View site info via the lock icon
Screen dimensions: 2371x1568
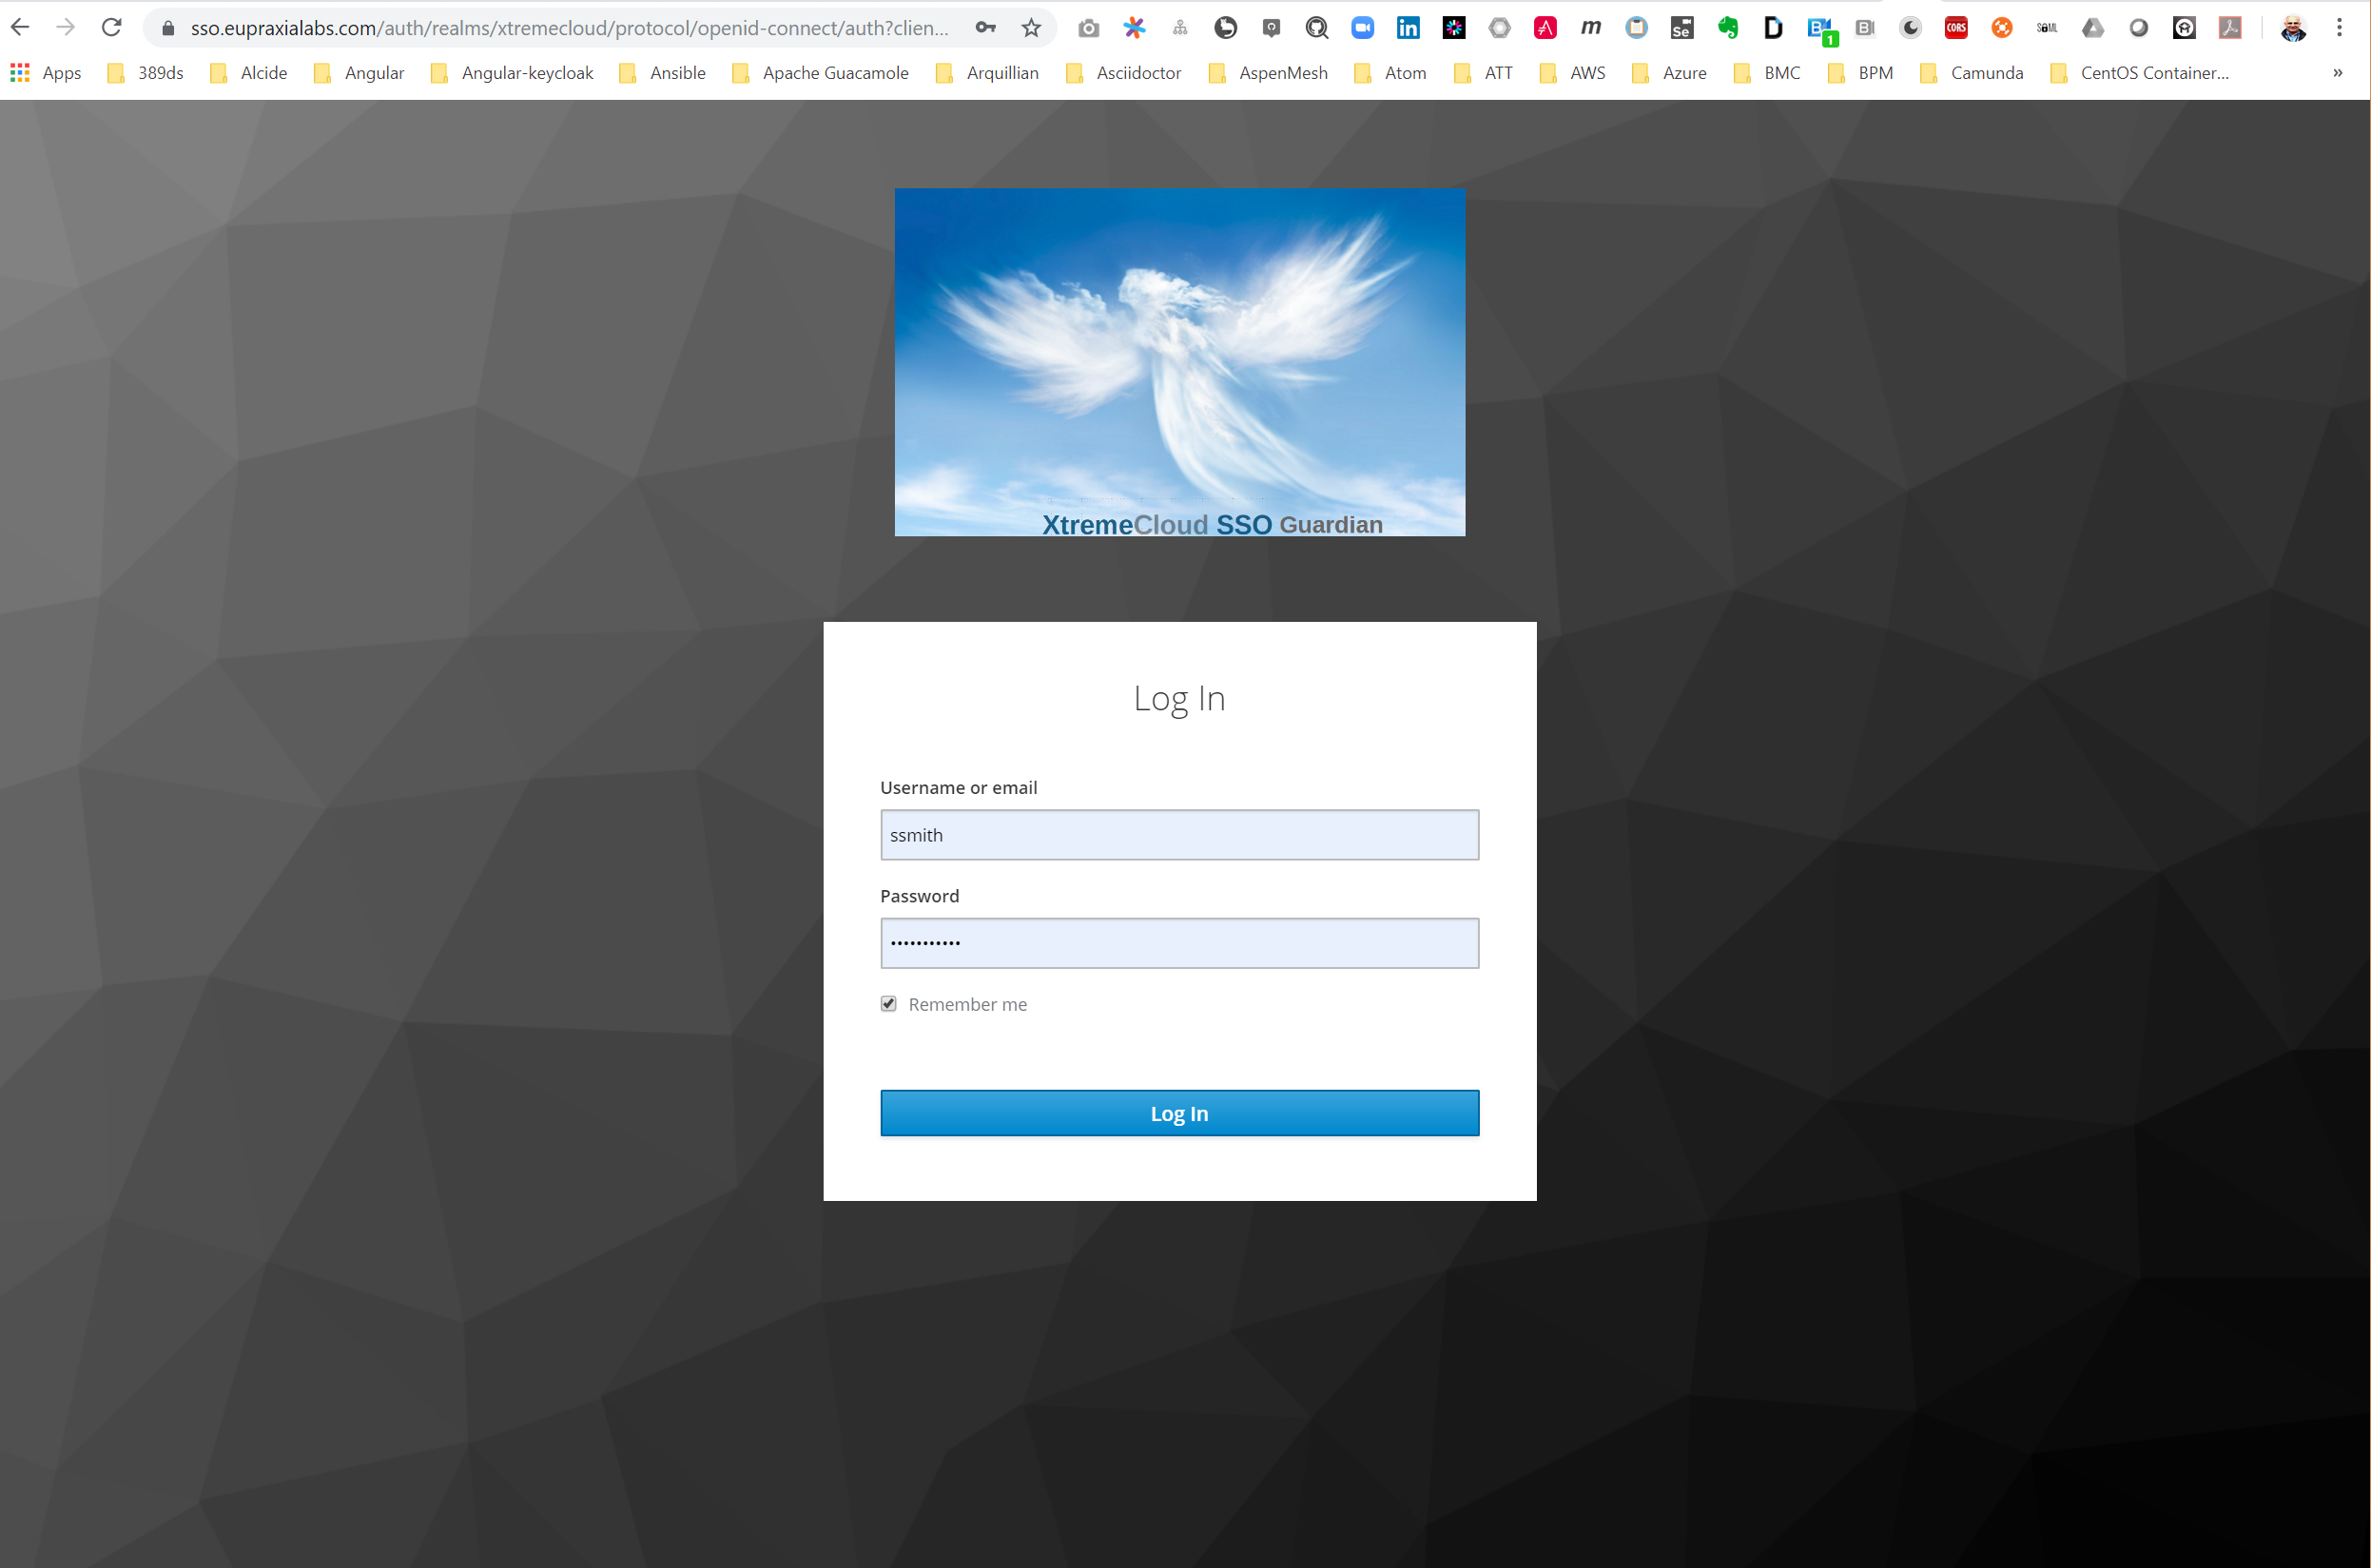coord(168,28)
